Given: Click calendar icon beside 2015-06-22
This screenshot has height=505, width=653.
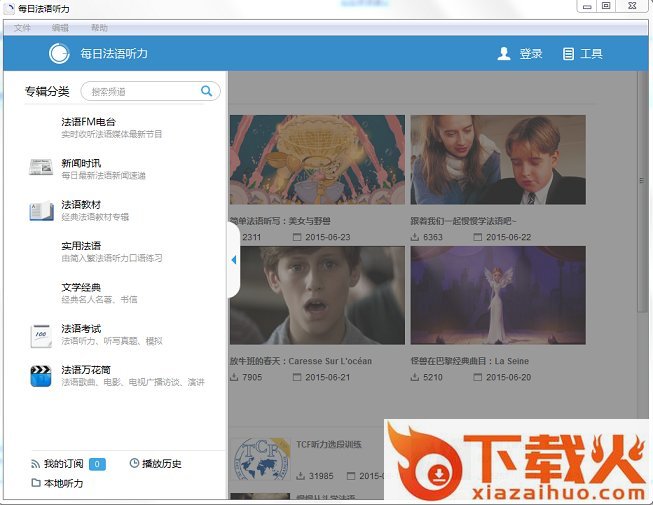Looking at the screenshot, I should (x=478, y=237).
